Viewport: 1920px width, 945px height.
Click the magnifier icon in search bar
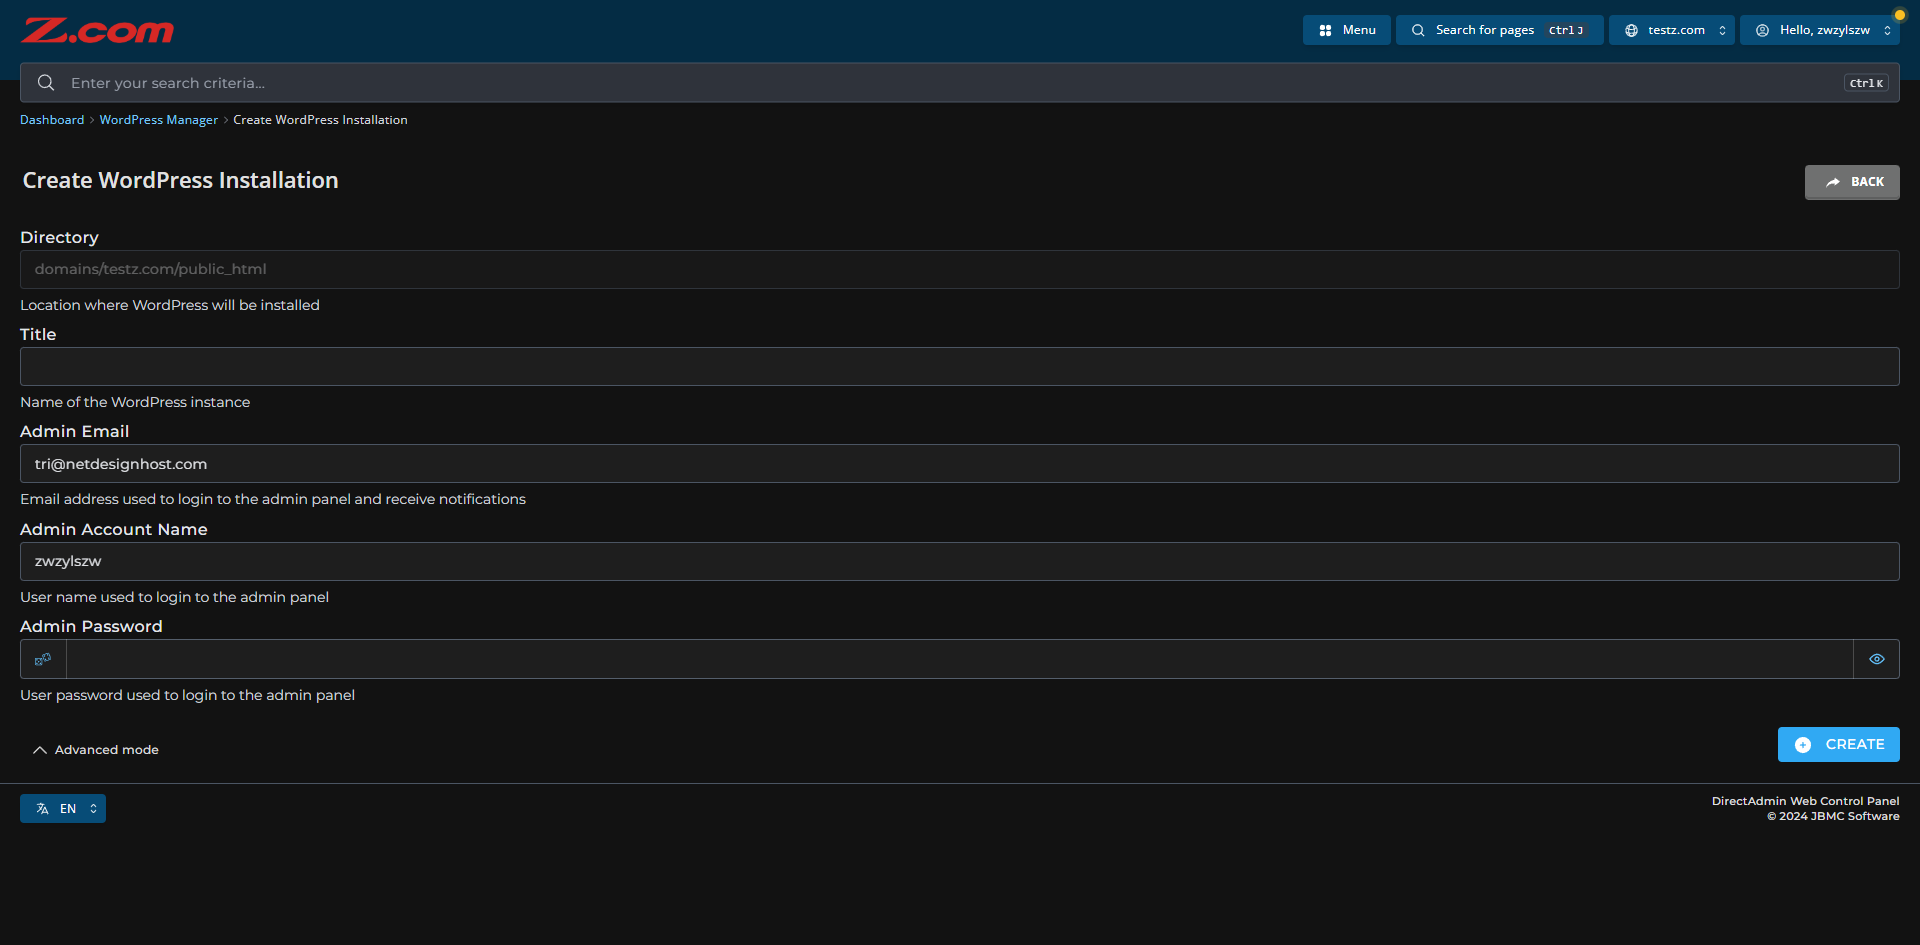(x=46, y=83)
